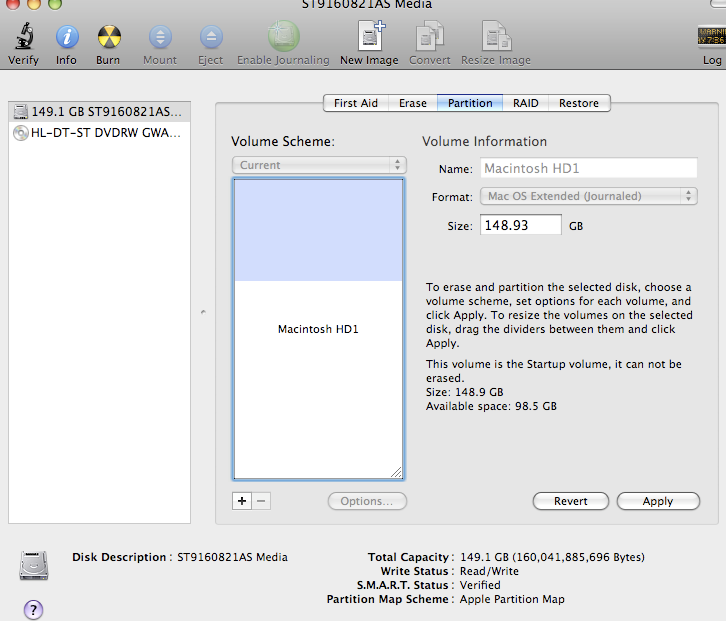Switch to the First Aid tab
Viewport: 726px width, 621px height.
pyautogui.click(x=356, y=103)
